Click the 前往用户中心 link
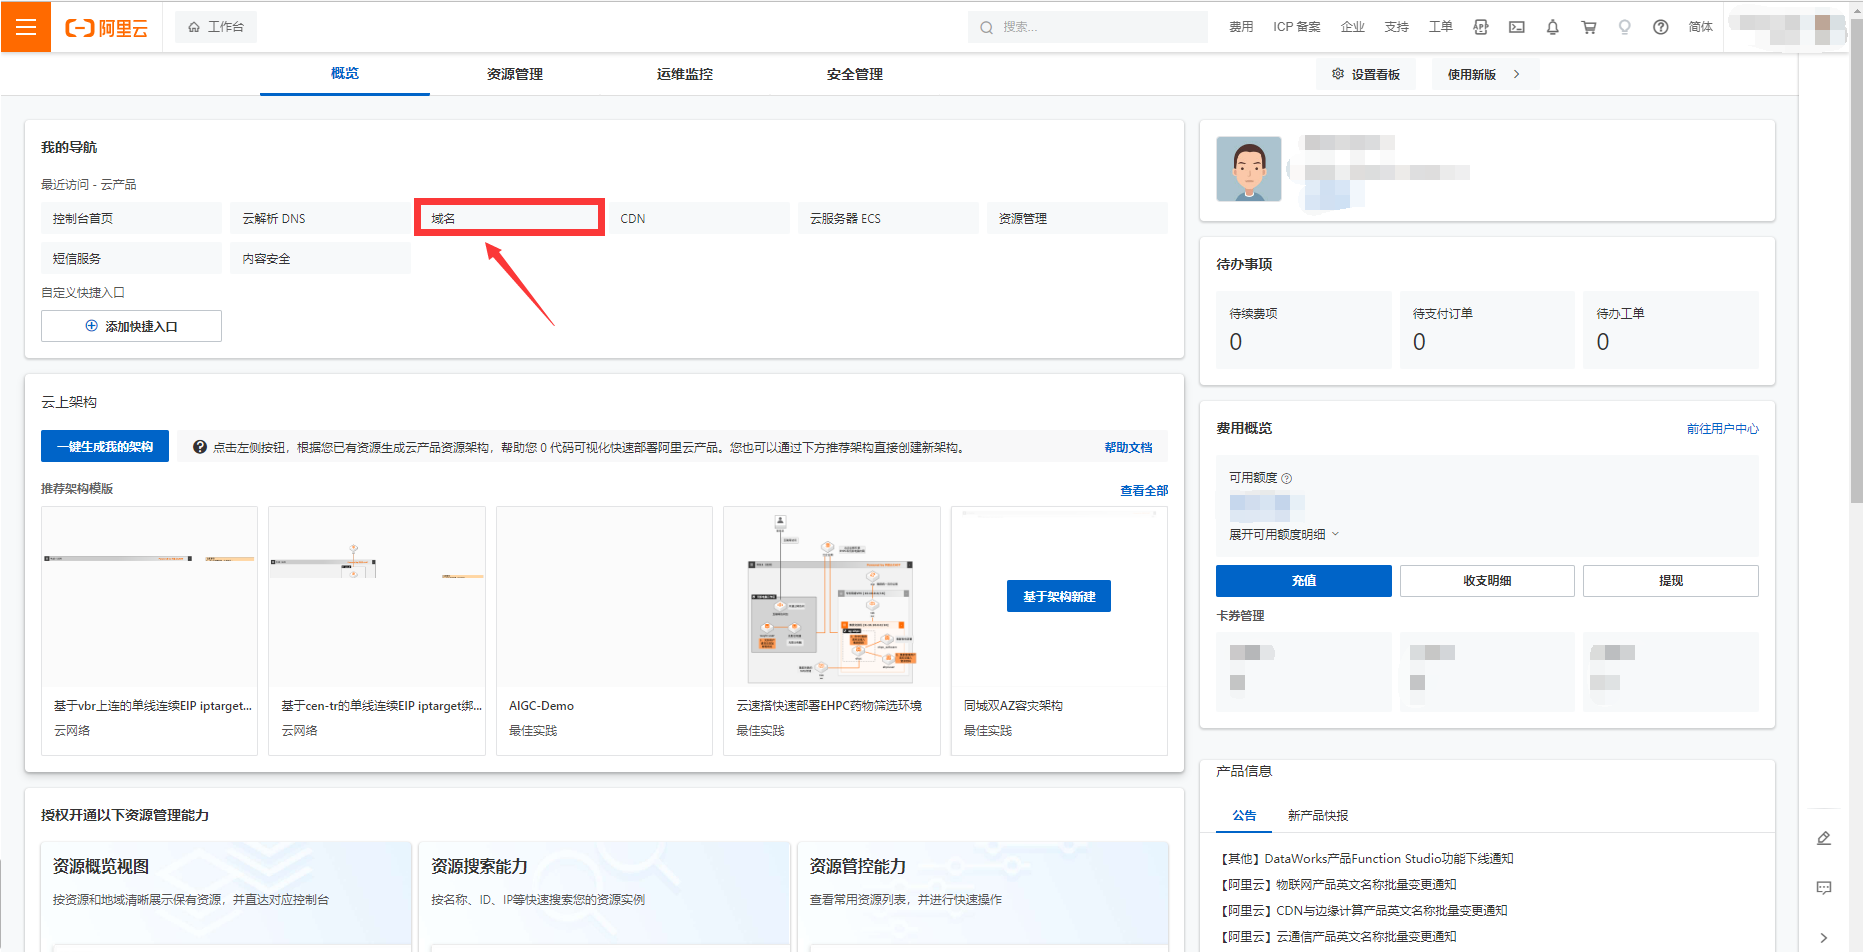Screen dimensions: 1863x952 (1722, 429)
